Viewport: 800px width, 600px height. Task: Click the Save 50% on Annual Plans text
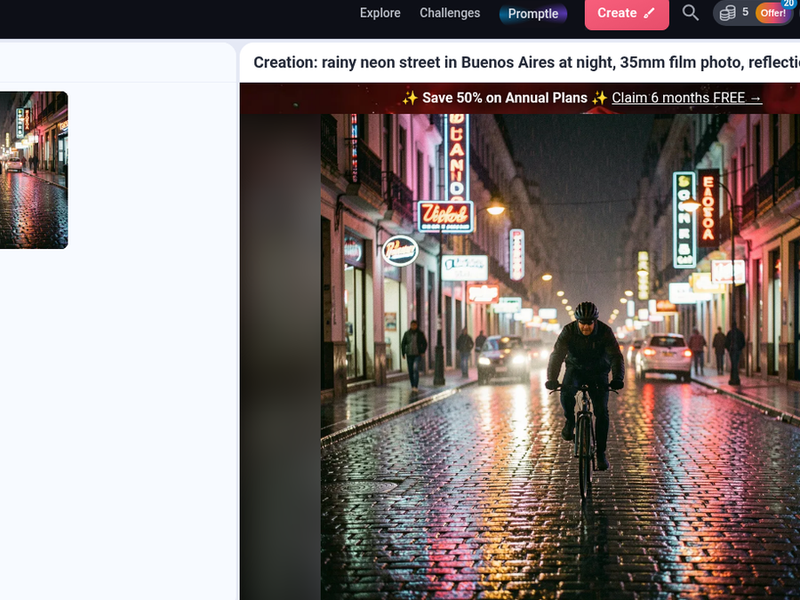pos(505,97)
